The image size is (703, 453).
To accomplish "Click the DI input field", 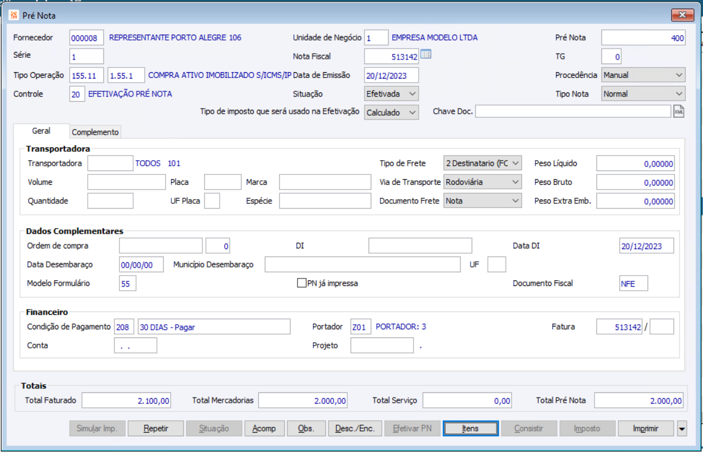I will tap(420, 246).
